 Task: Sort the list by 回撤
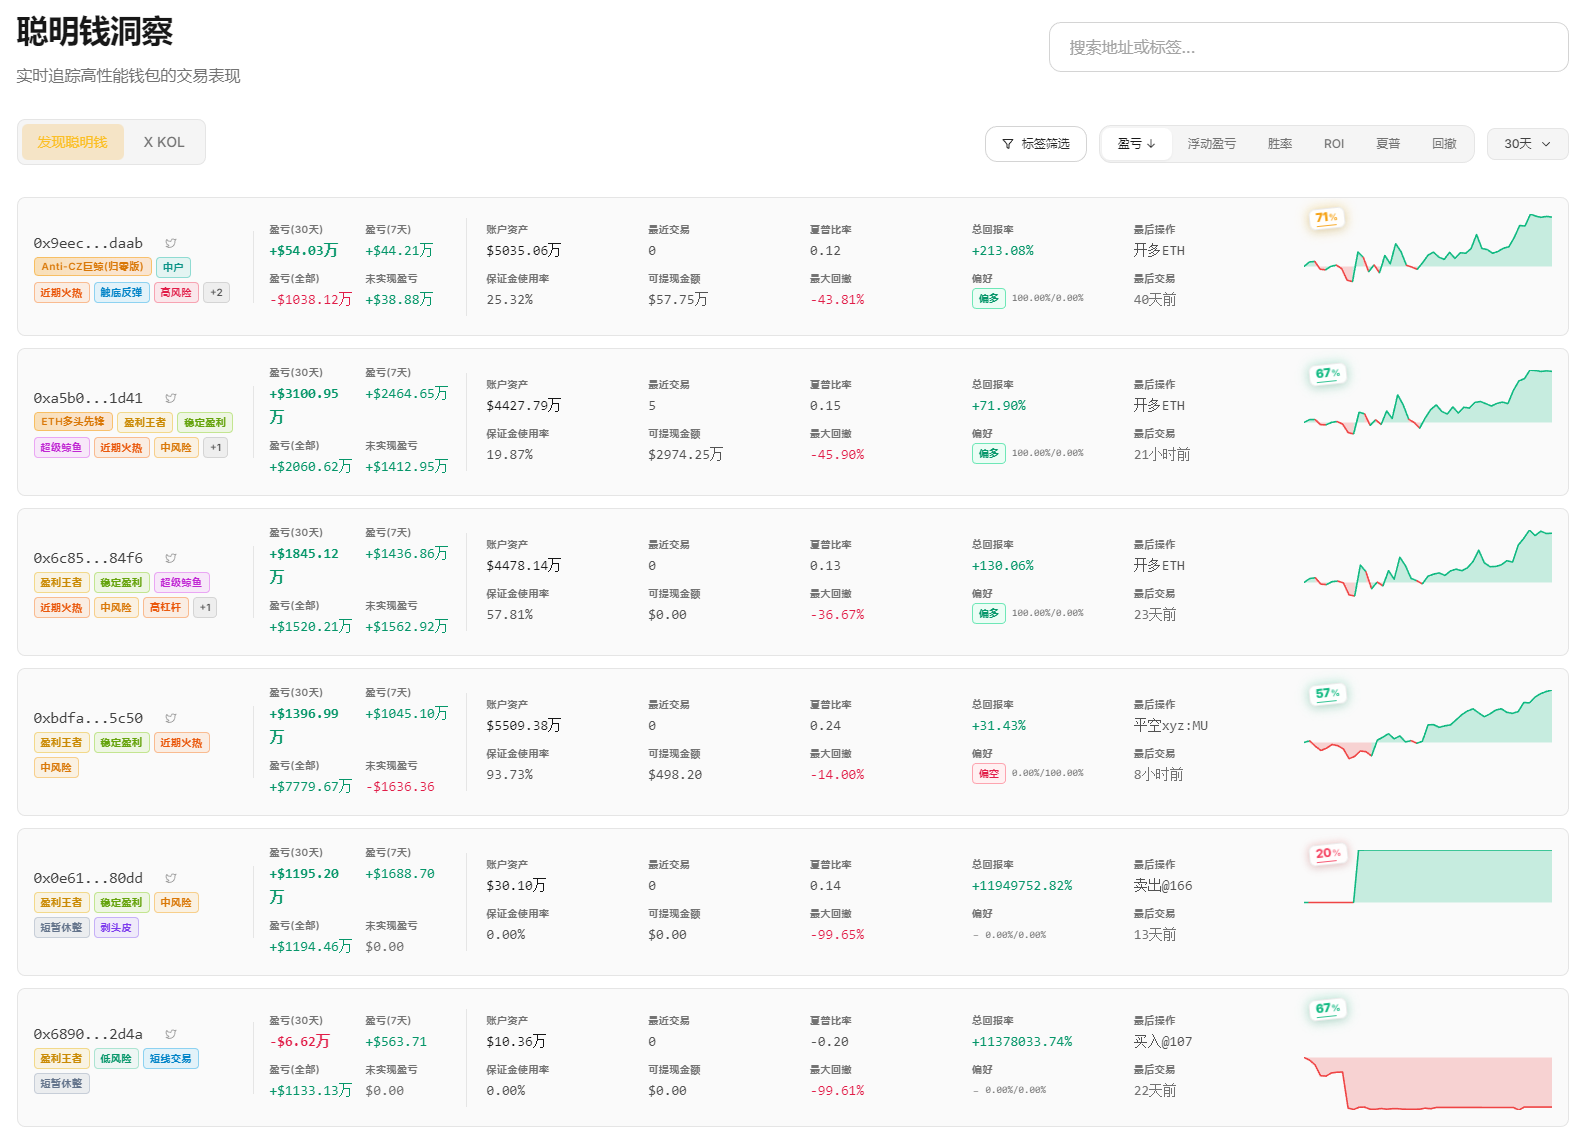1443,144
